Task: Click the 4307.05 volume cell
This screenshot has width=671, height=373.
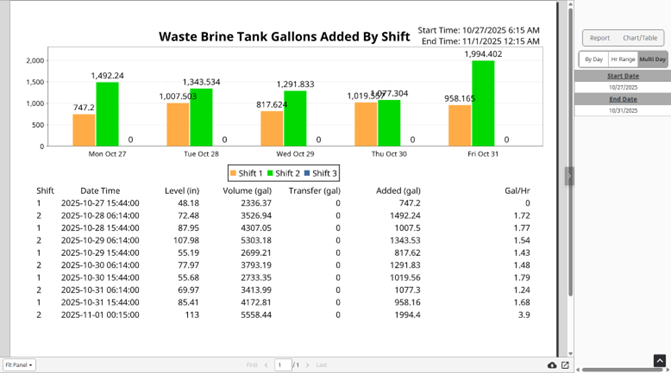Action: [x=256, y=228]
